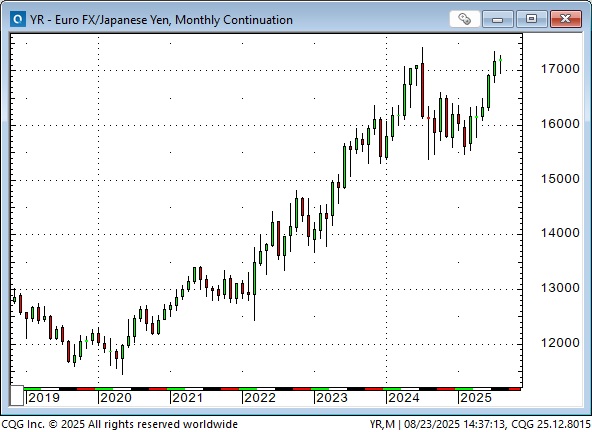This screenshot has height=432, width=592.
Task: Click the 17000 price scale label
Action: [x=560, y=69]
